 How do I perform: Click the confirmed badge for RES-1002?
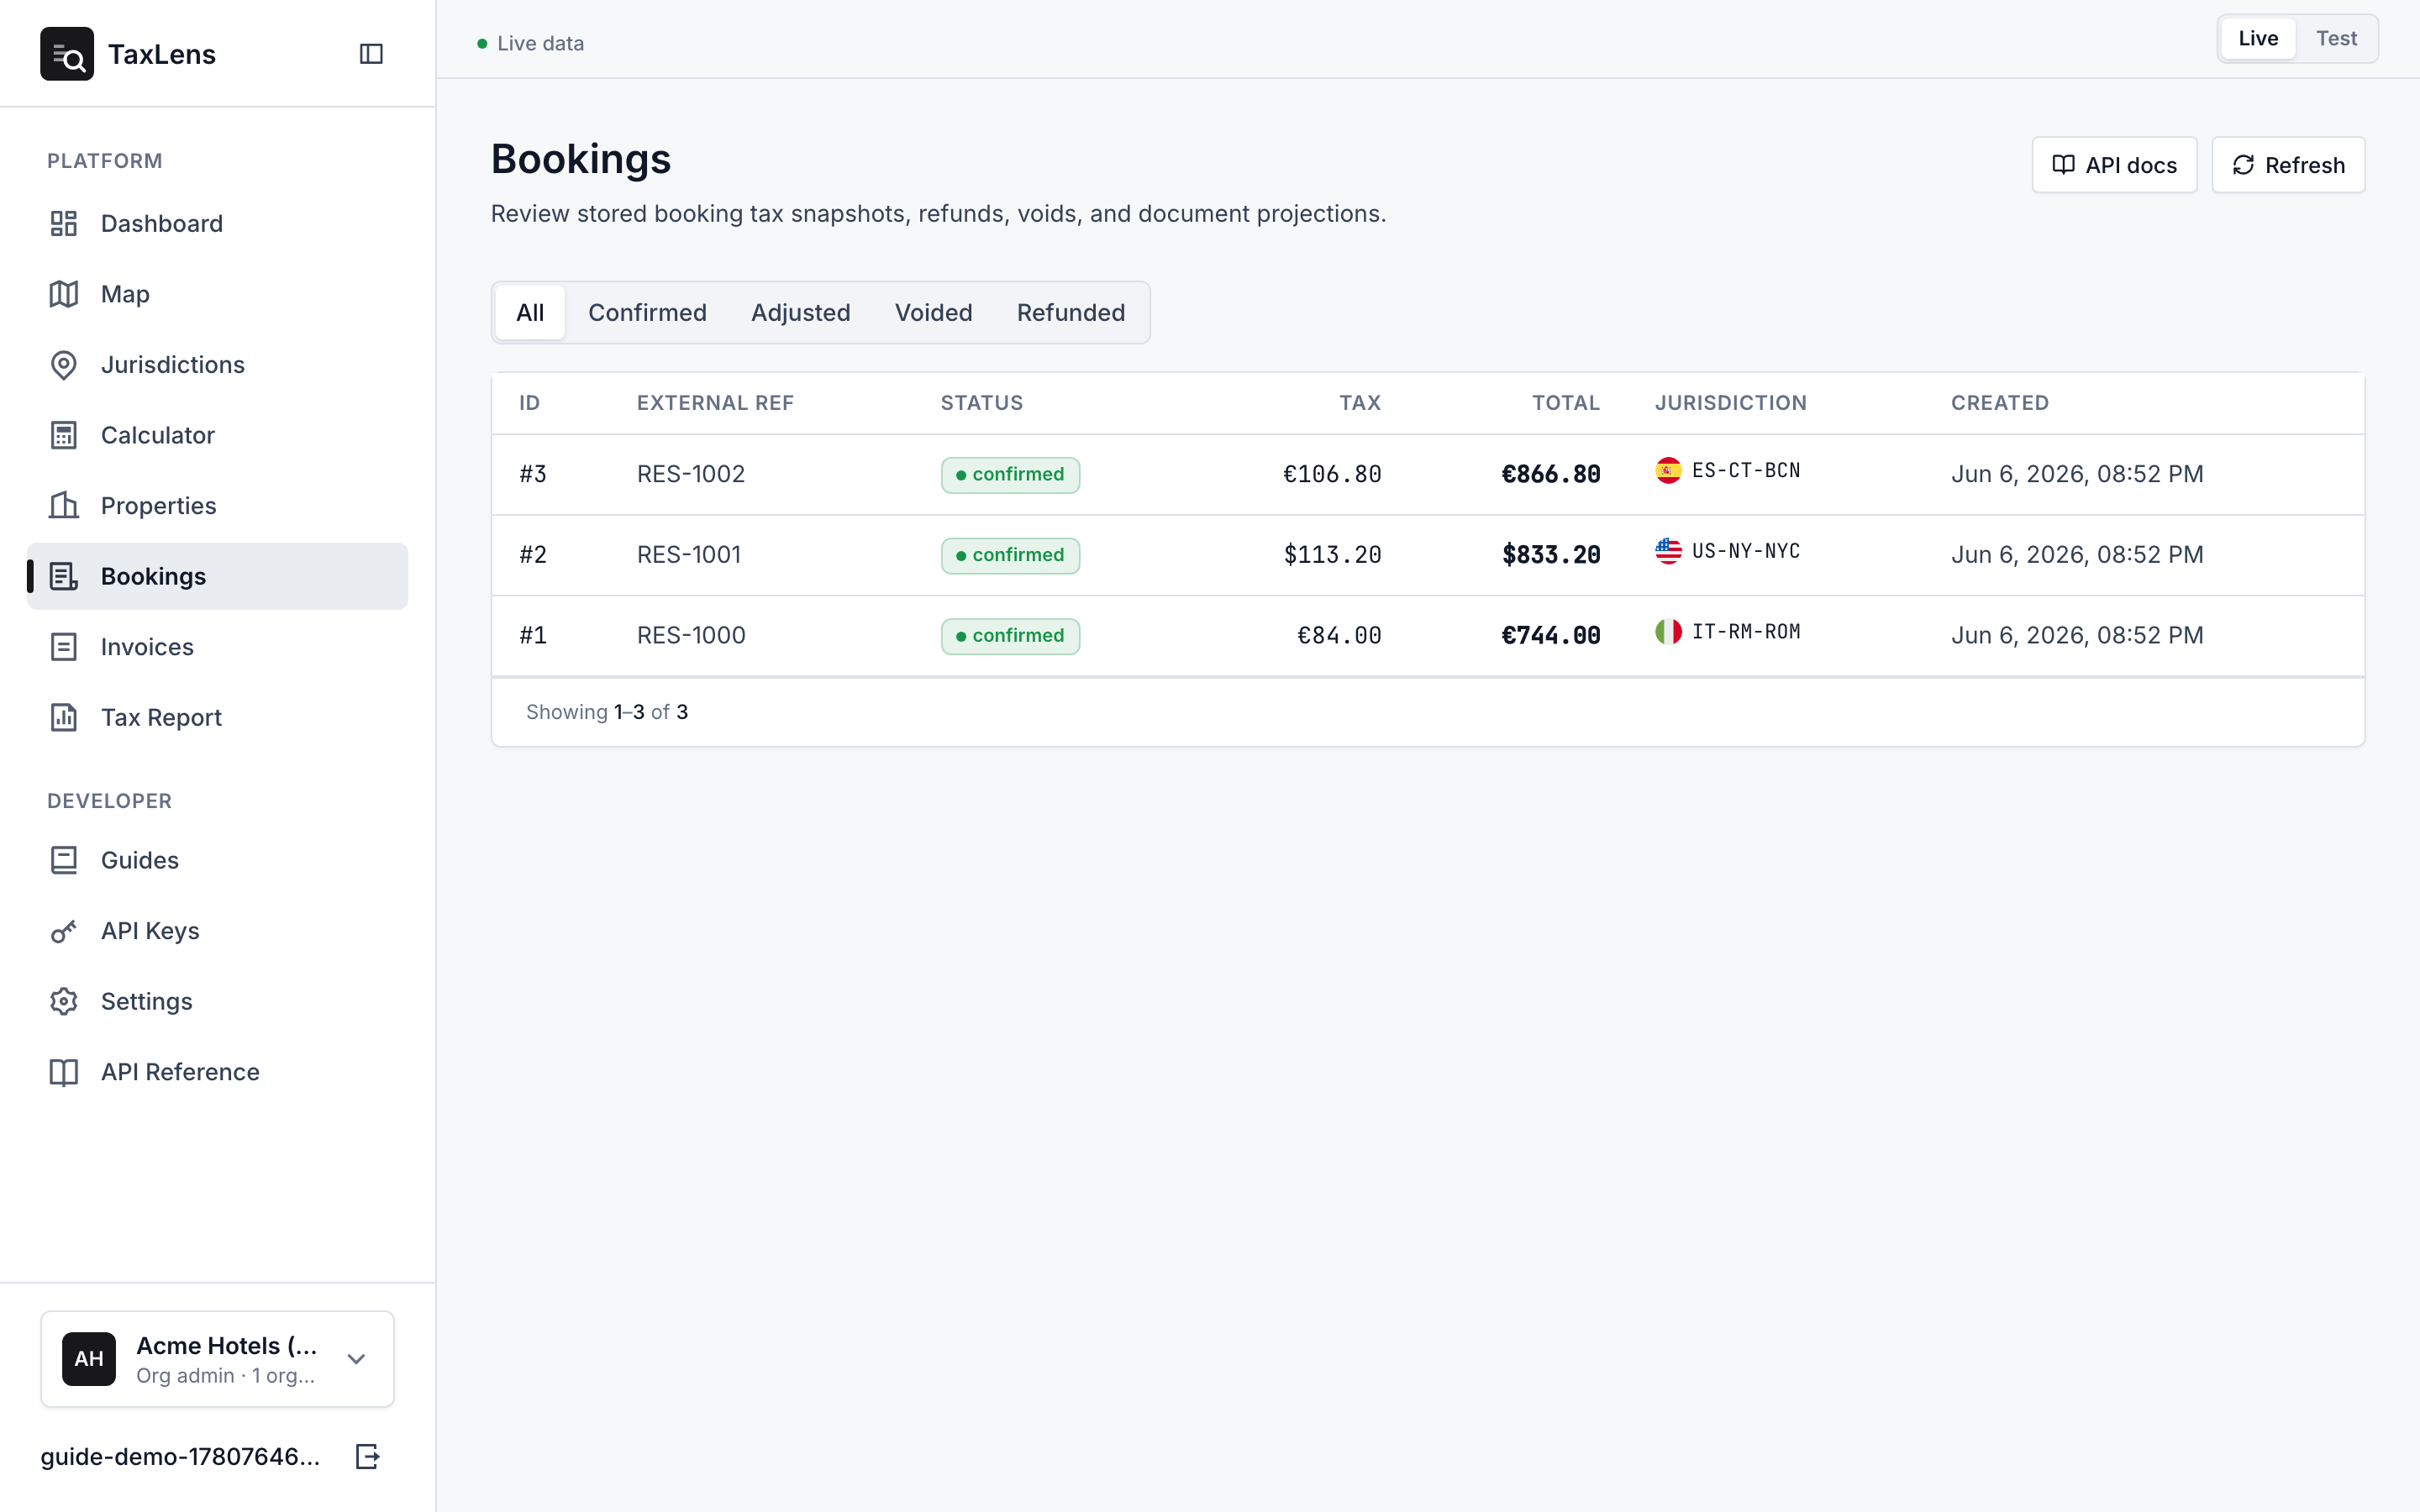[x=1010, y=475]
